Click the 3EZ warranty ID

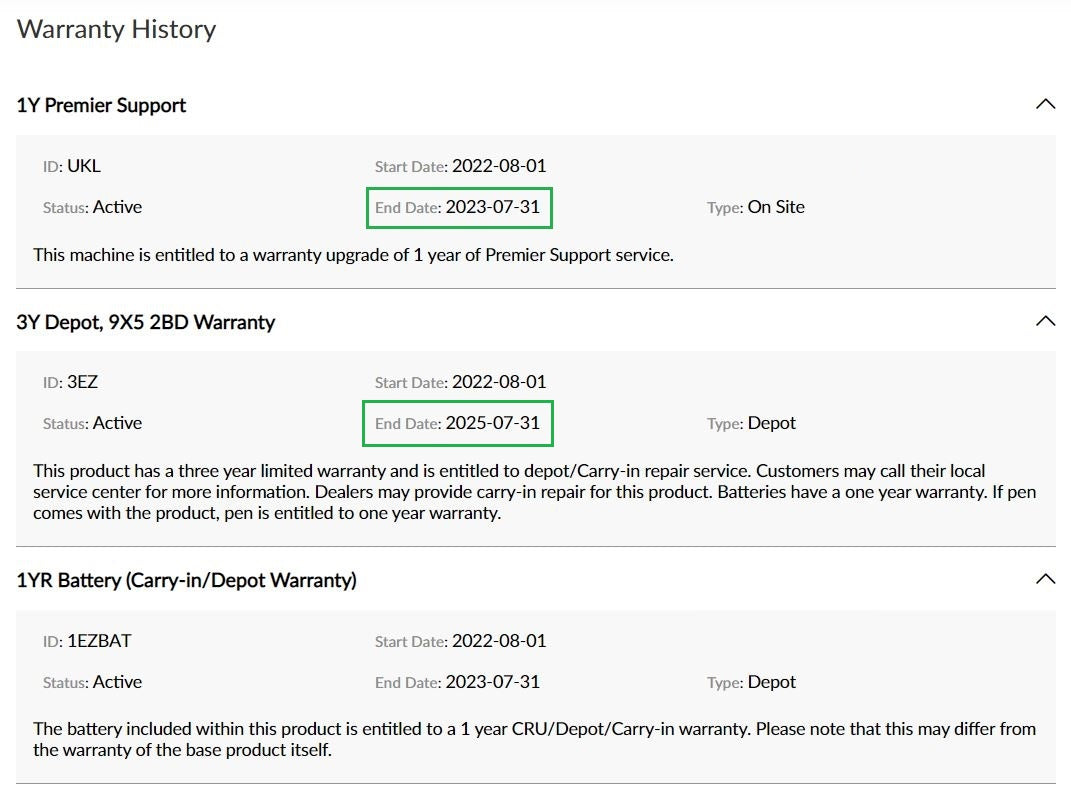pos(82,382)
